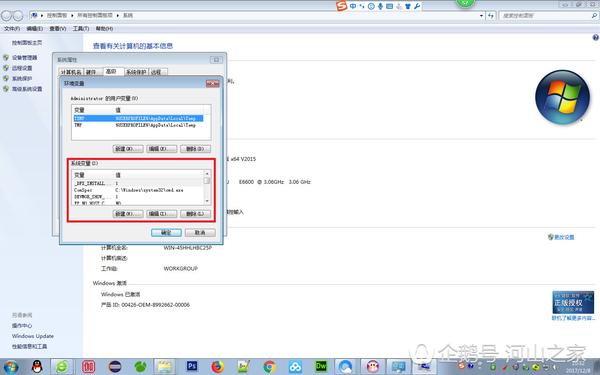The height and width of the screenshot is (375, 600).
Task: Open the red square app in taskbar
Action: [x=88, y=367]
